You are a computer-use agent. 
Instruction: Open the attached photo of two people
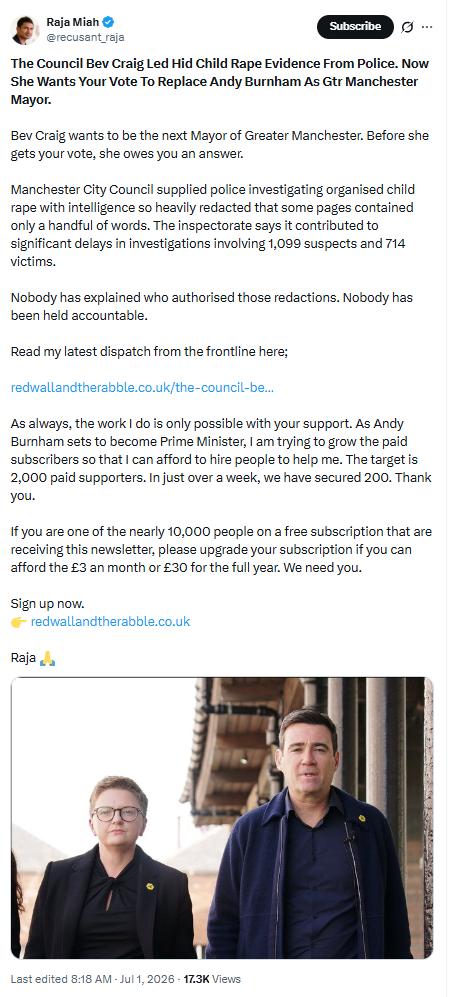222,818
